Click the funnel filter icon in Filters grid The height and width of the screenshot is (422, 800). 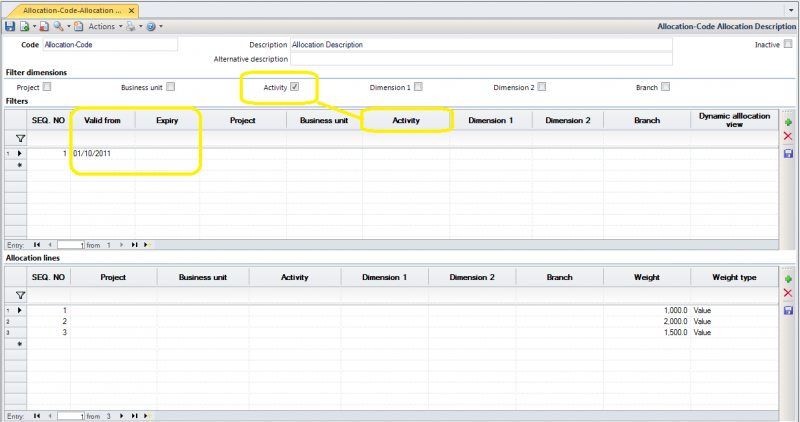point(20,138)
